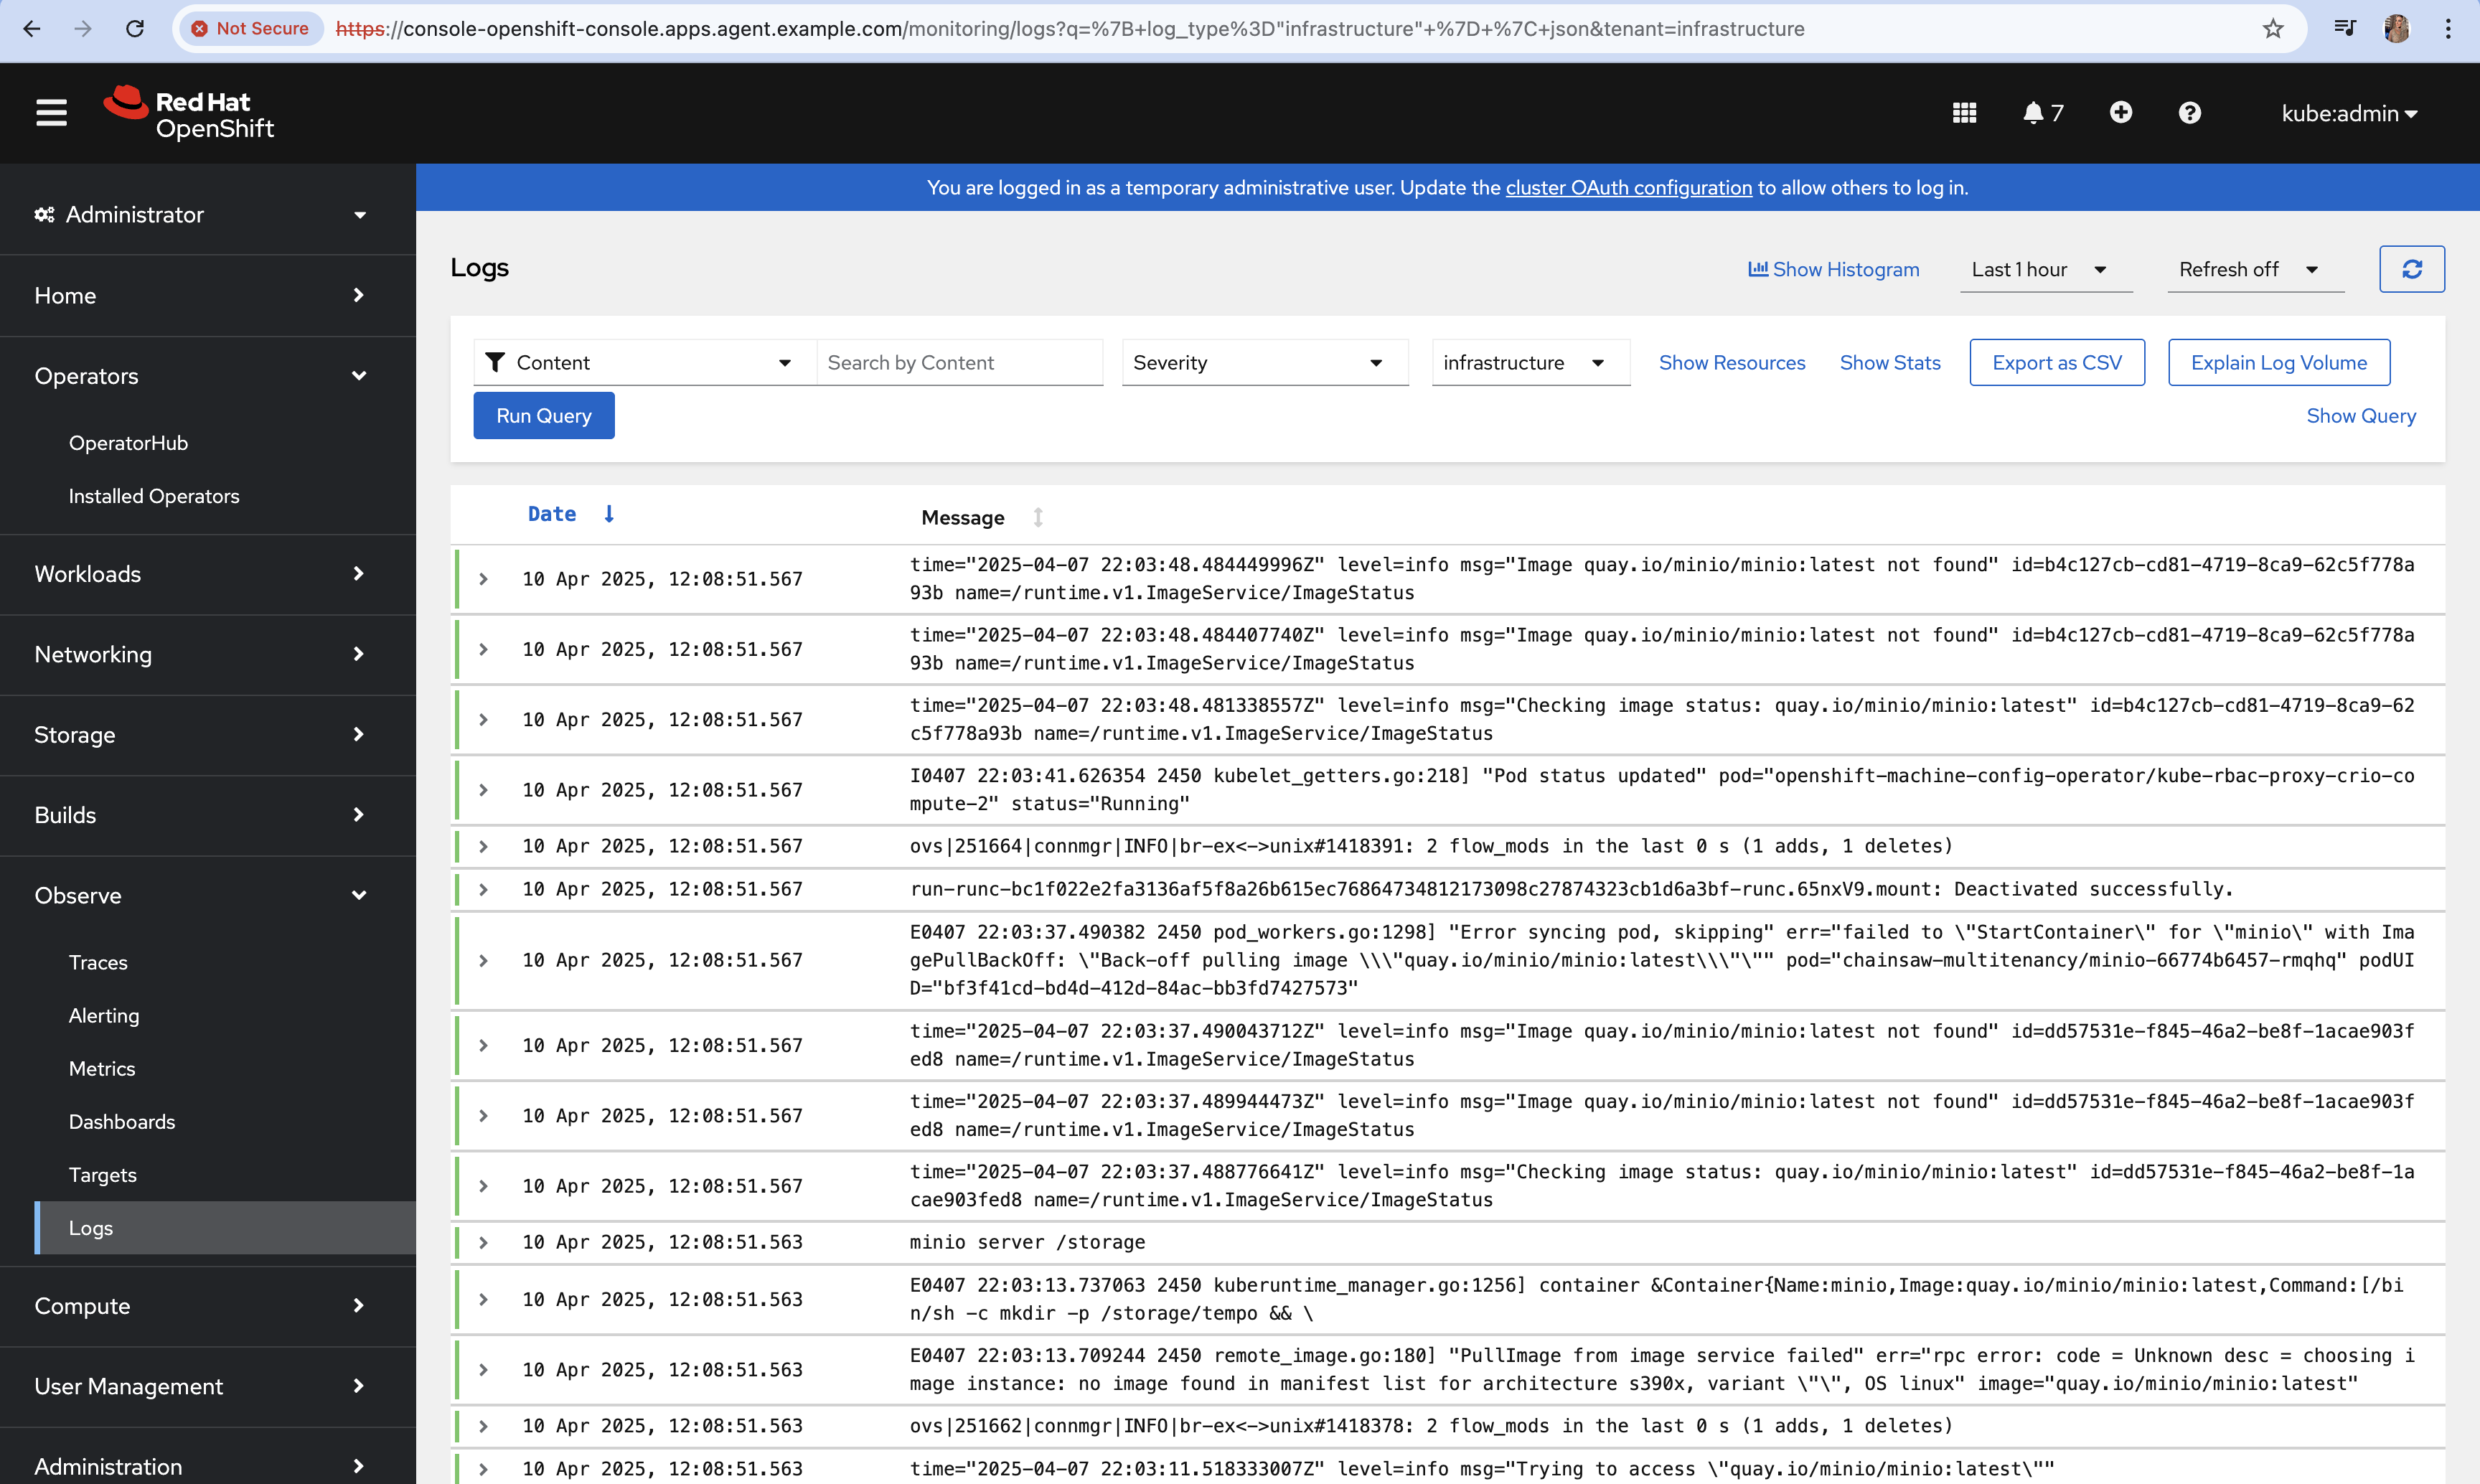The image size is (2480, 1484).
Task: Open the notifications bell with 7 alerts
Action: [2042, 113]
